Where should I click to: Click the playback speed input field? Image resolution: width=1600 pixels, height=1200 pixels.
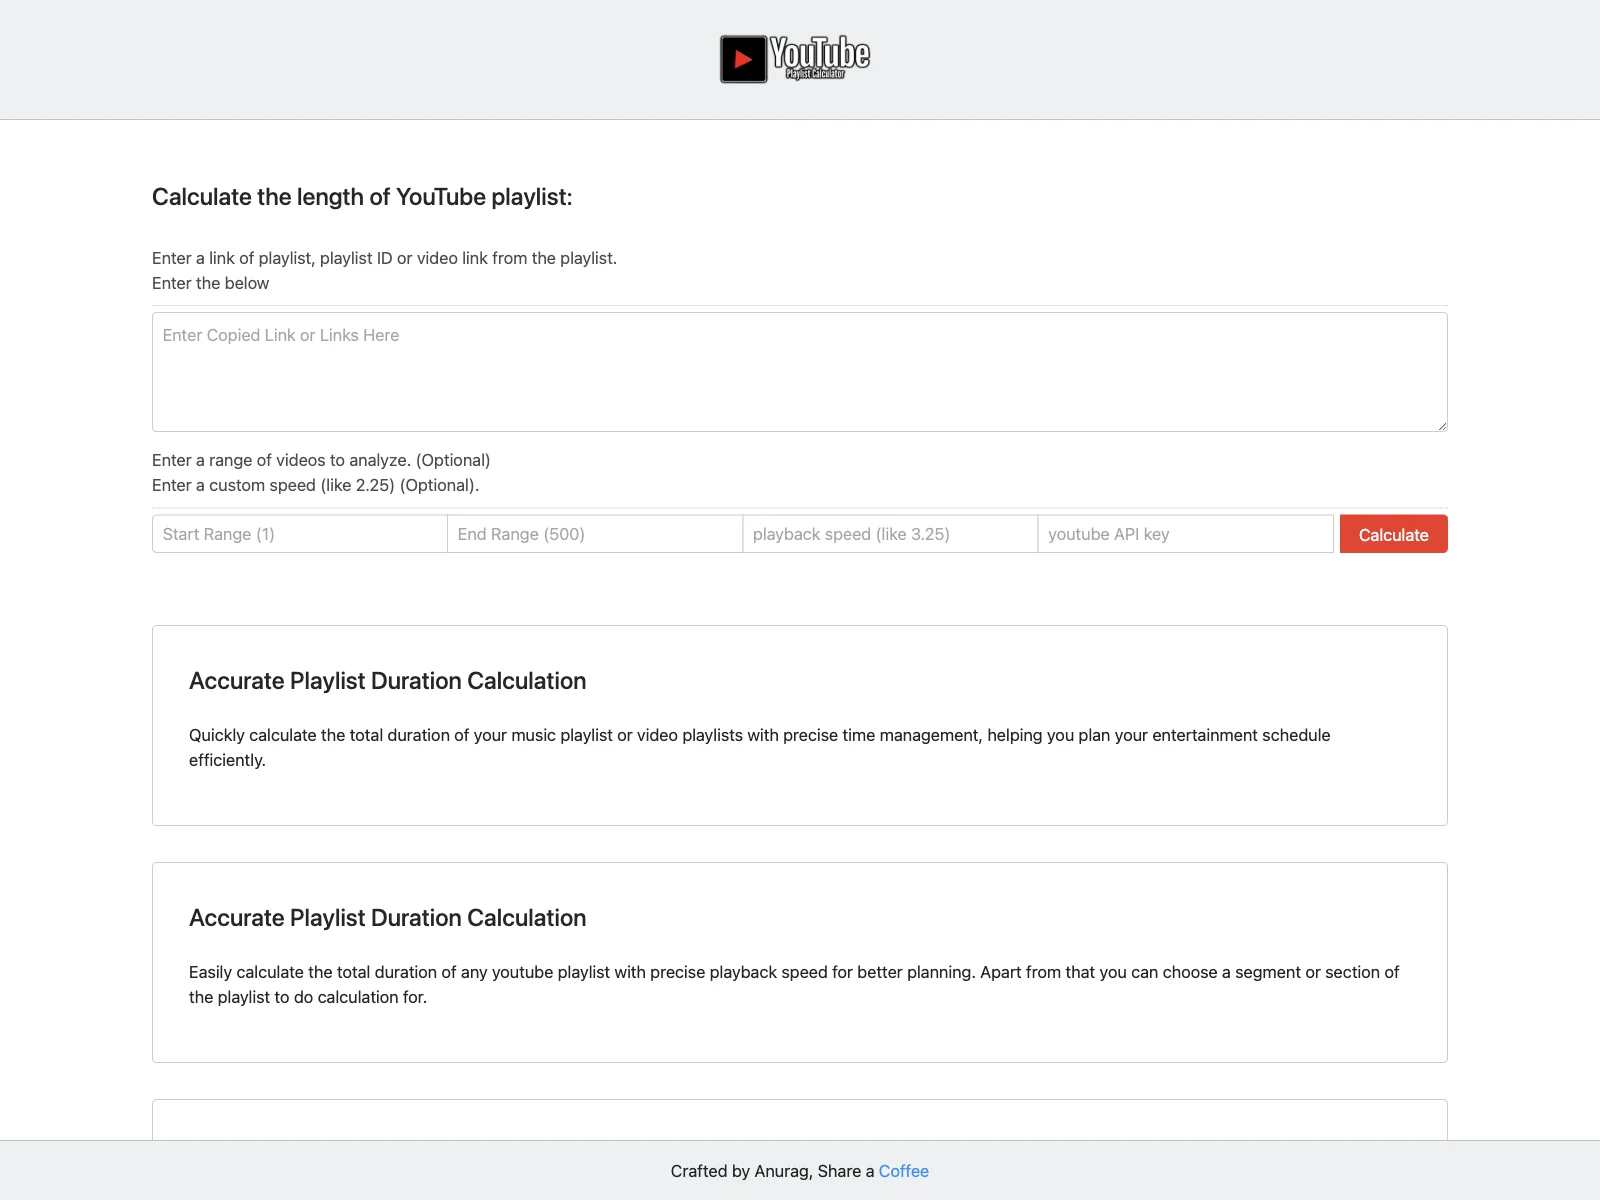pos(890,534)
